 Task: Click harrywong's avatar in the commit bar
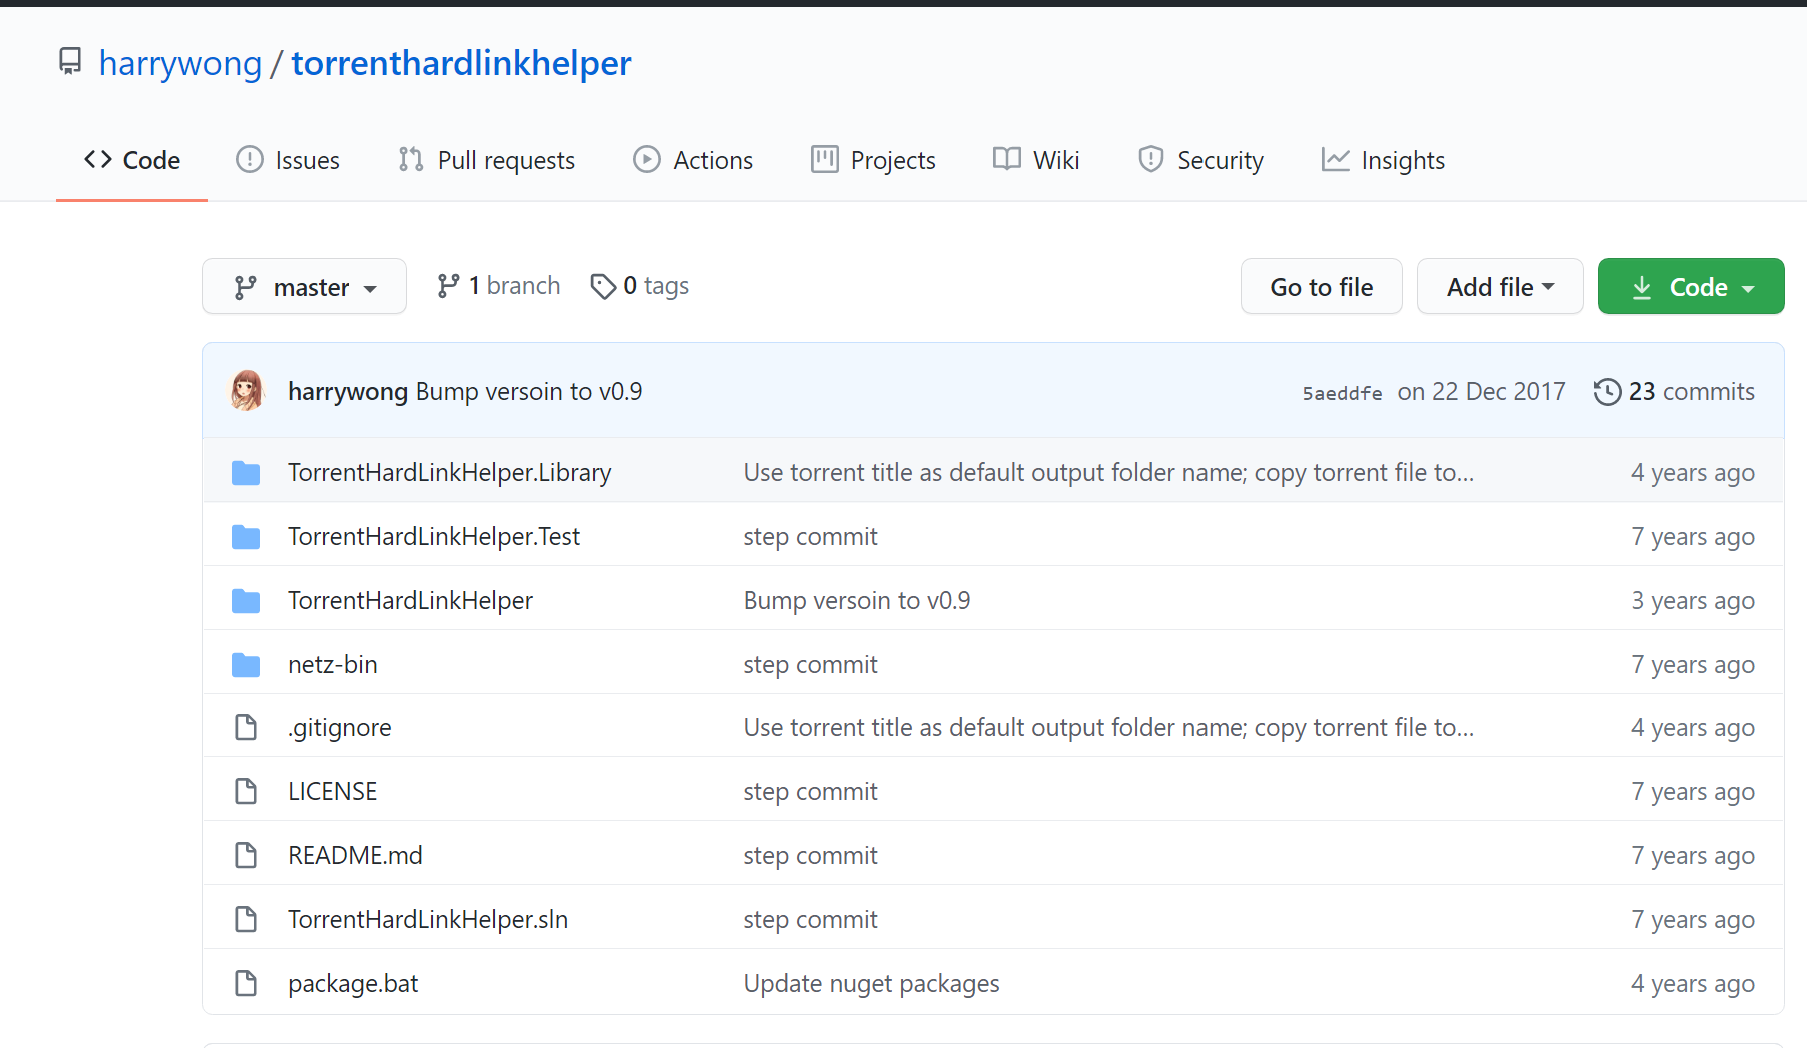247,391
